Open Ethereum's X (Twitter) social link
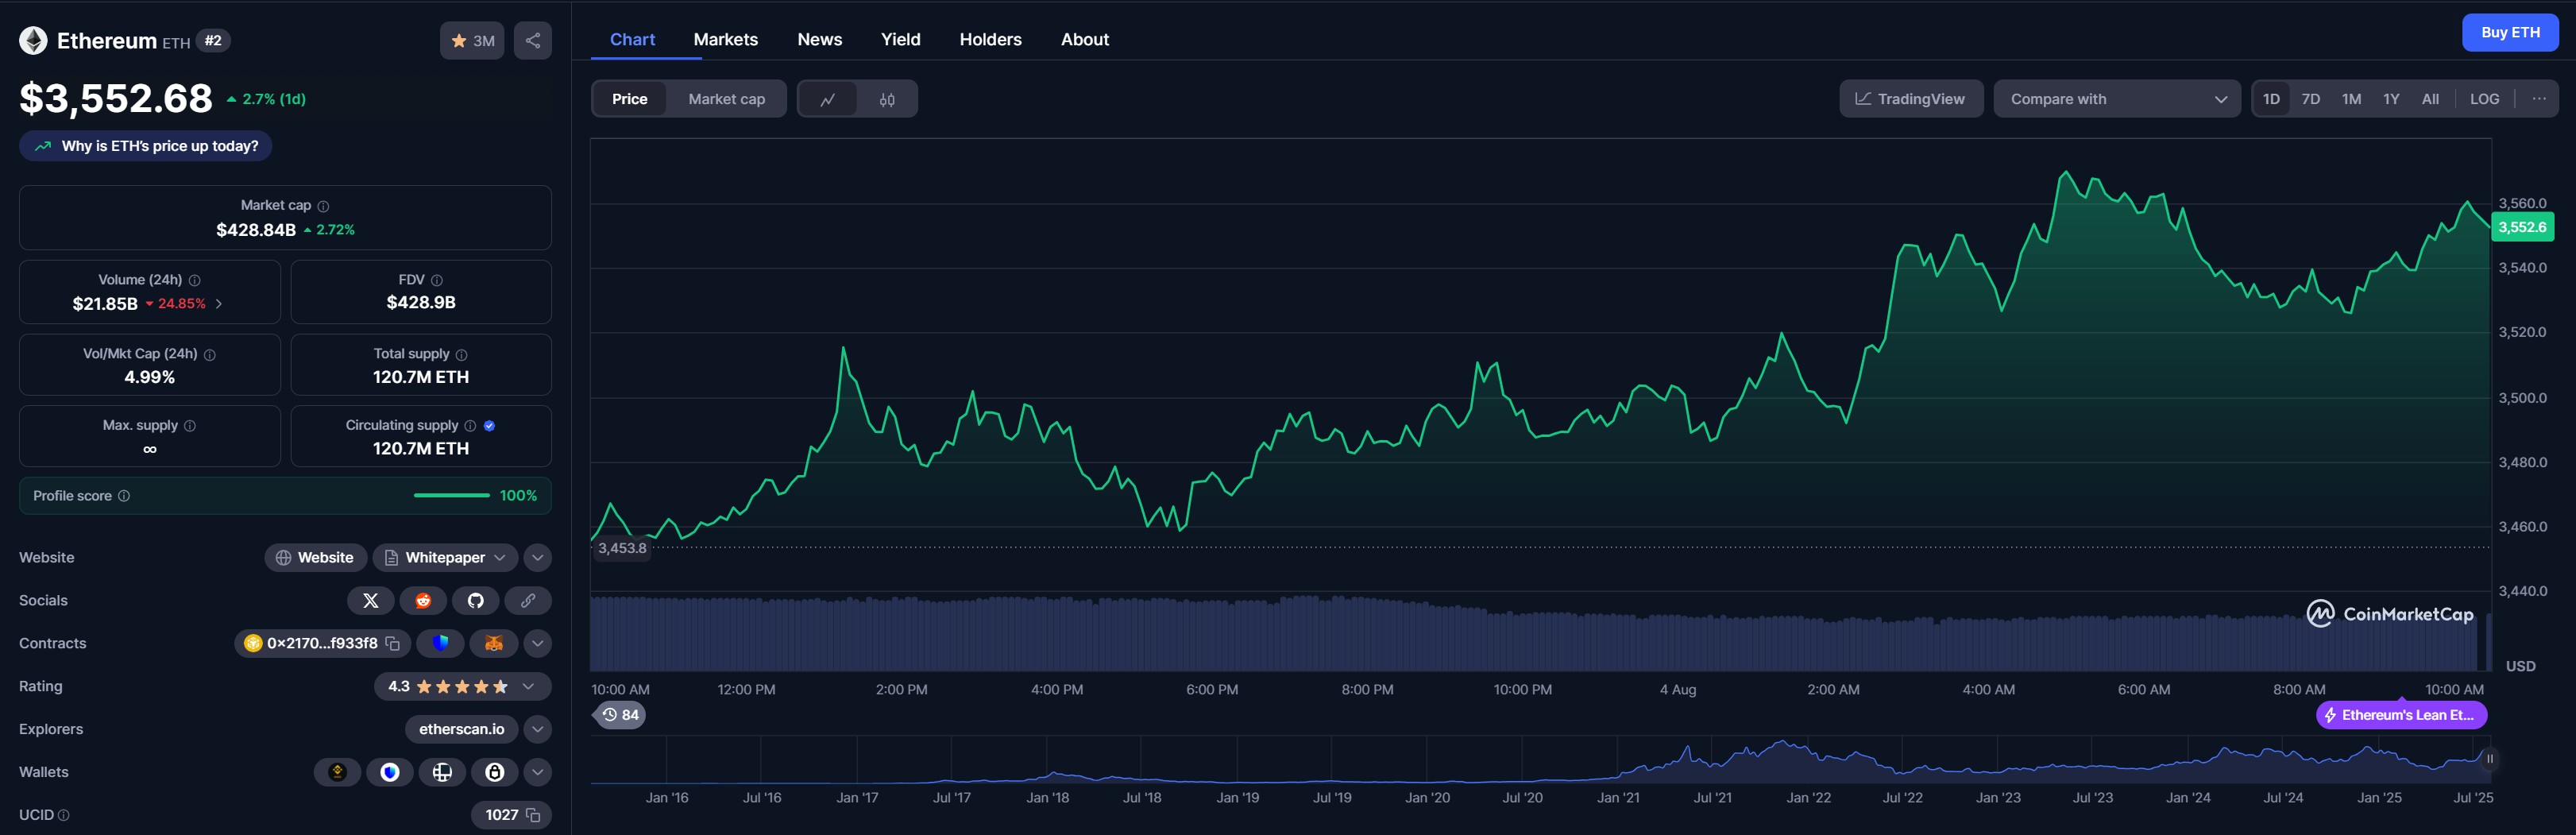2576x835 pixels. pyautogui.click(x=370, y=600)
